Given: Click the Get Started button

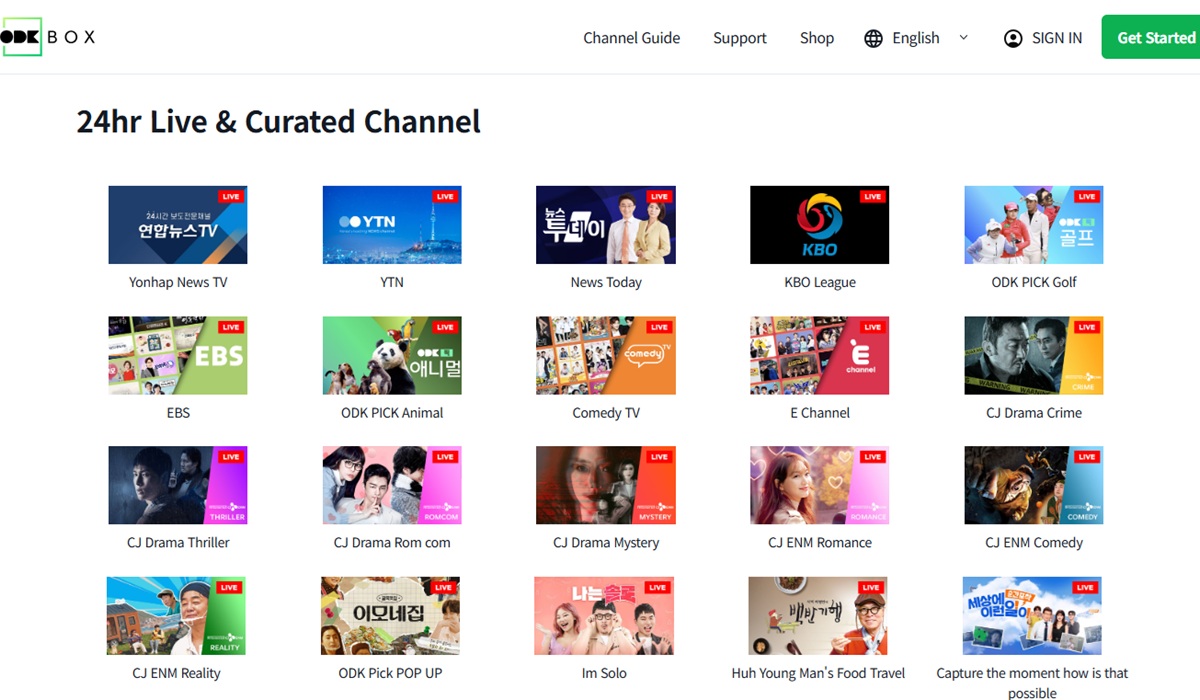Looking at the screenshot, I should 1155,37.
